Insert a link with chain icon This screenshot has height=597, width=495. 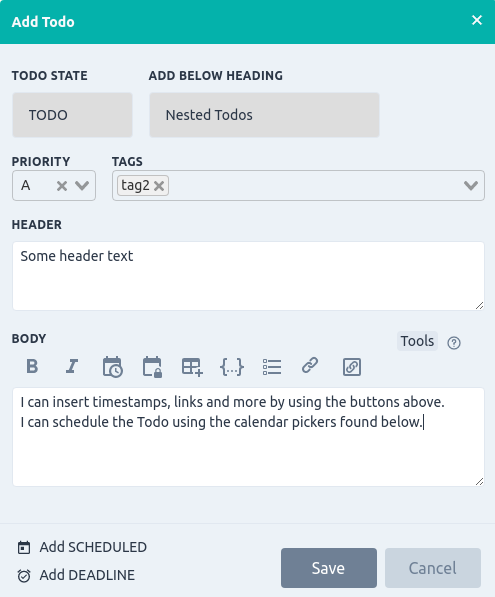point(310,366)
